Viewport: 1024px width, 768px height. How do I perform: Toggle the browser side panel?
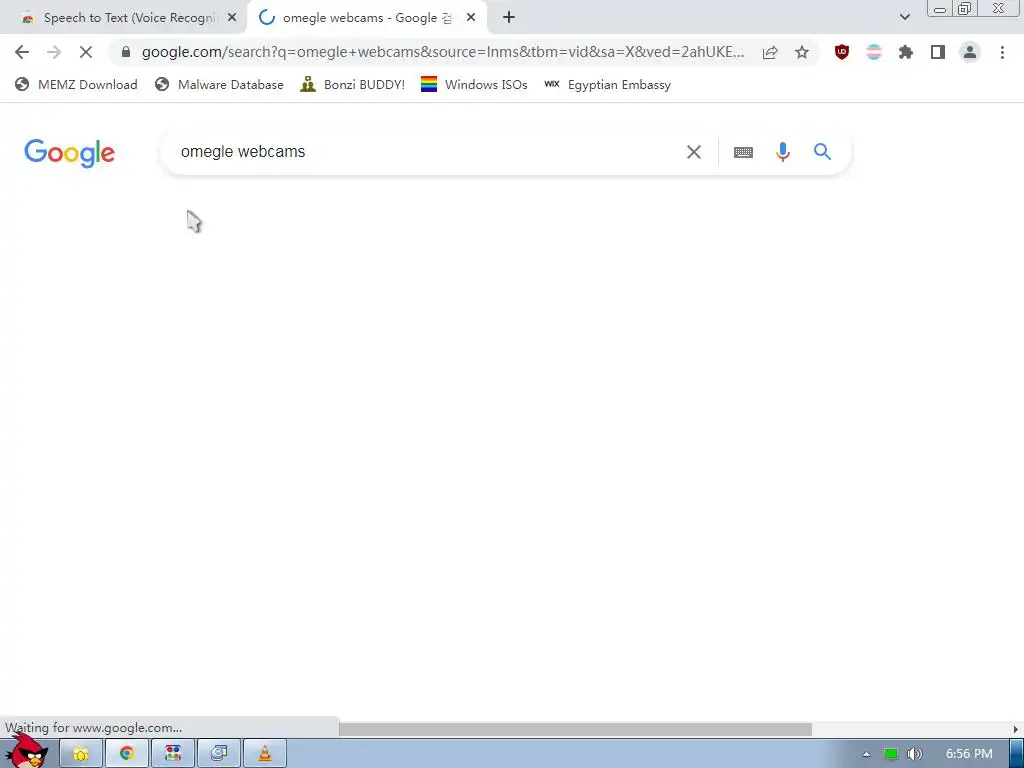click(x=938, y=52)
